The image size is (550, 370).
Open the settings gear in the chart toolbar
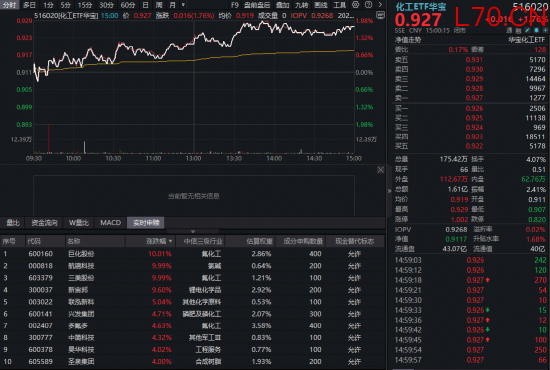point(356,5)
